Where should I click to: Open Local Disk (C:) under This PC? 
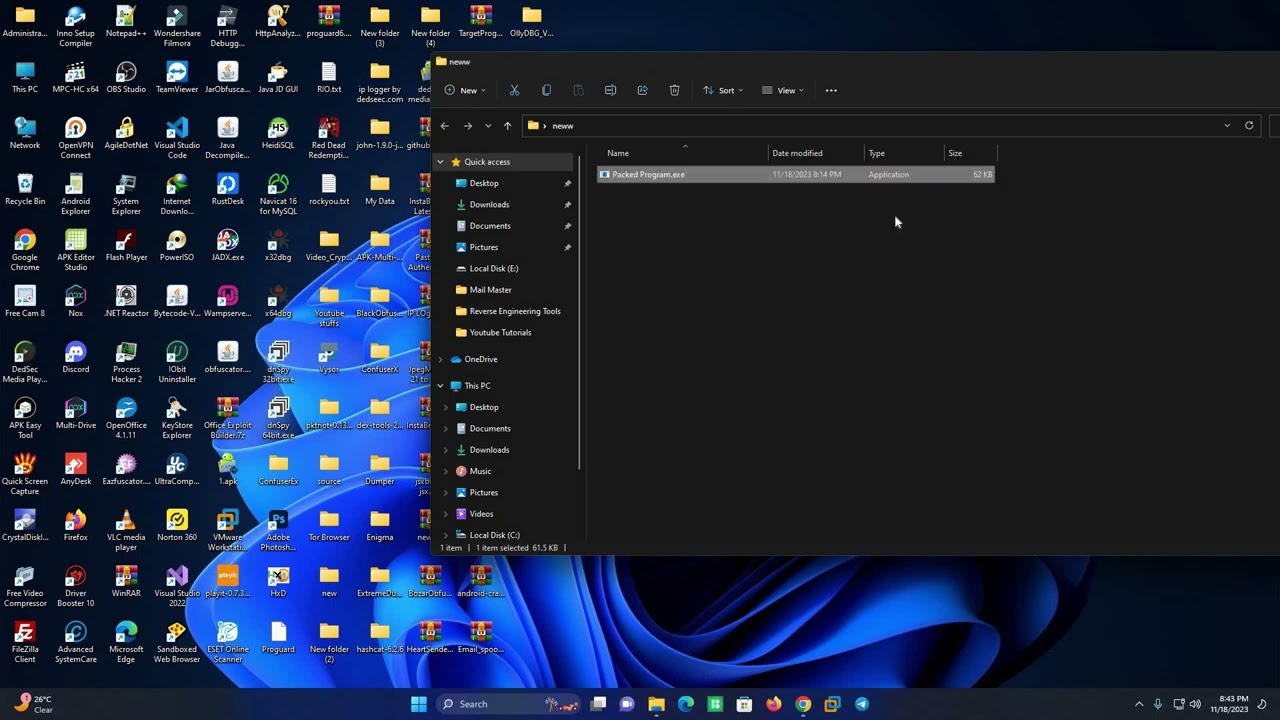click(x=494, y=535)
